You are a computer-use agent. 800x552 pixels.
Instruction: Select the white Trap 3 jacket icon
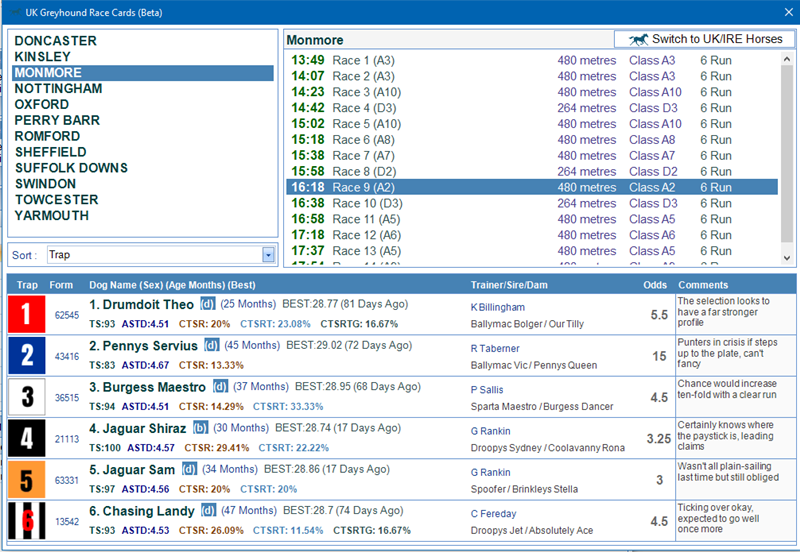[x=27, y=397]
